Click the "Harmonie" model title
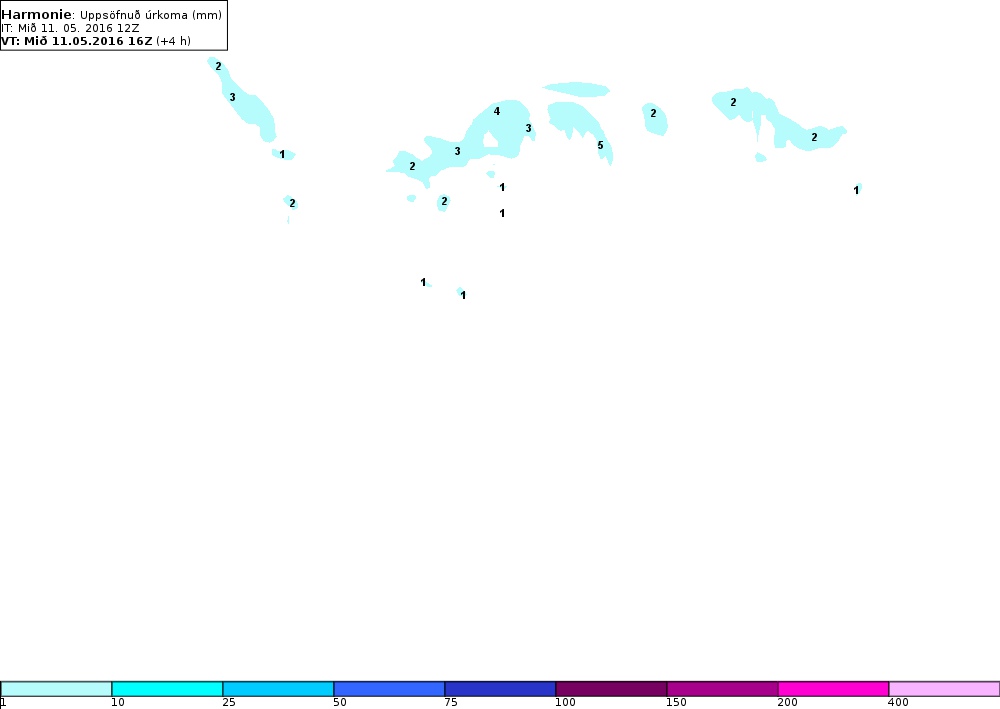1000x709 pixels. tap(36, 14)
